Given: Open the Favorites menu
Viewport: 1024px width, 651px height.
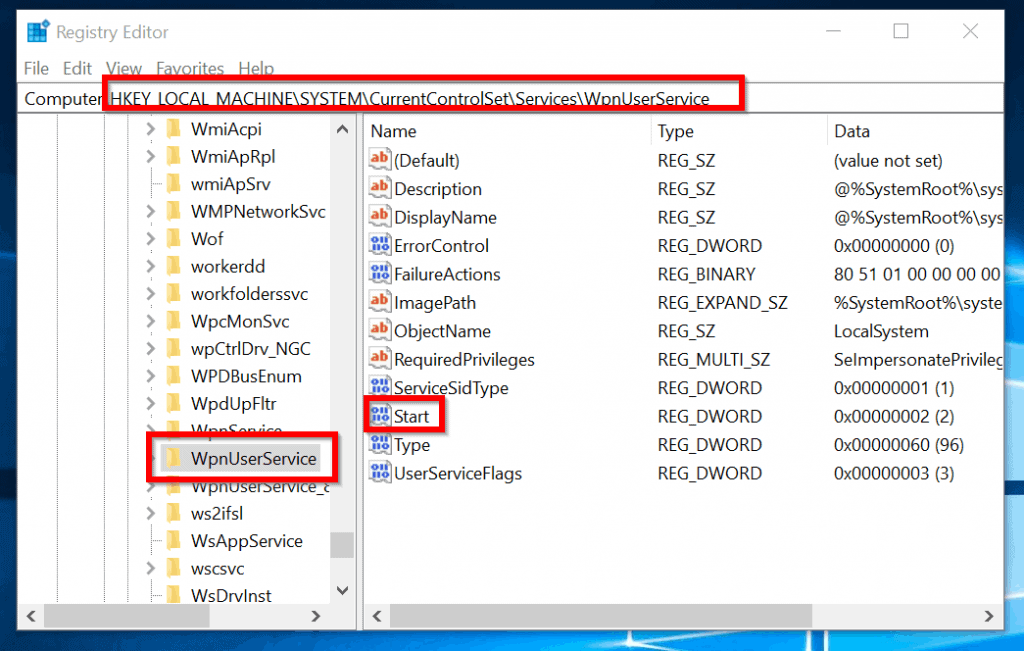Looking at the screenshot, I should (190, 68).
